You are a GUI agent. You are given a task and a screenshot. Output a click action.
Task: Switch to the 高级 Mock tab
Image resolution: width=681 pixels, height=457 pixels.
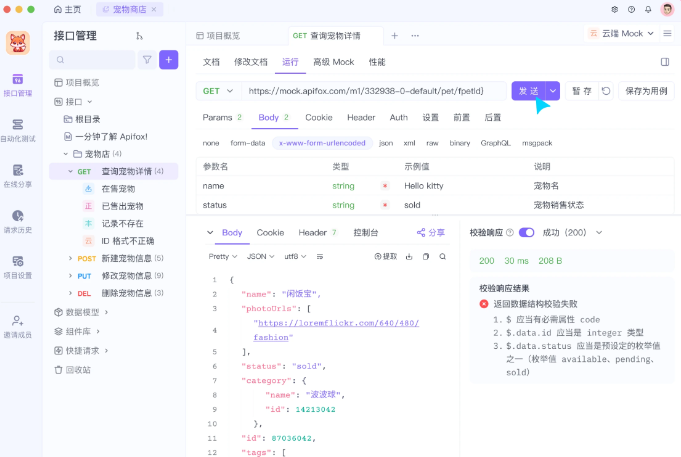pos(334,62)
